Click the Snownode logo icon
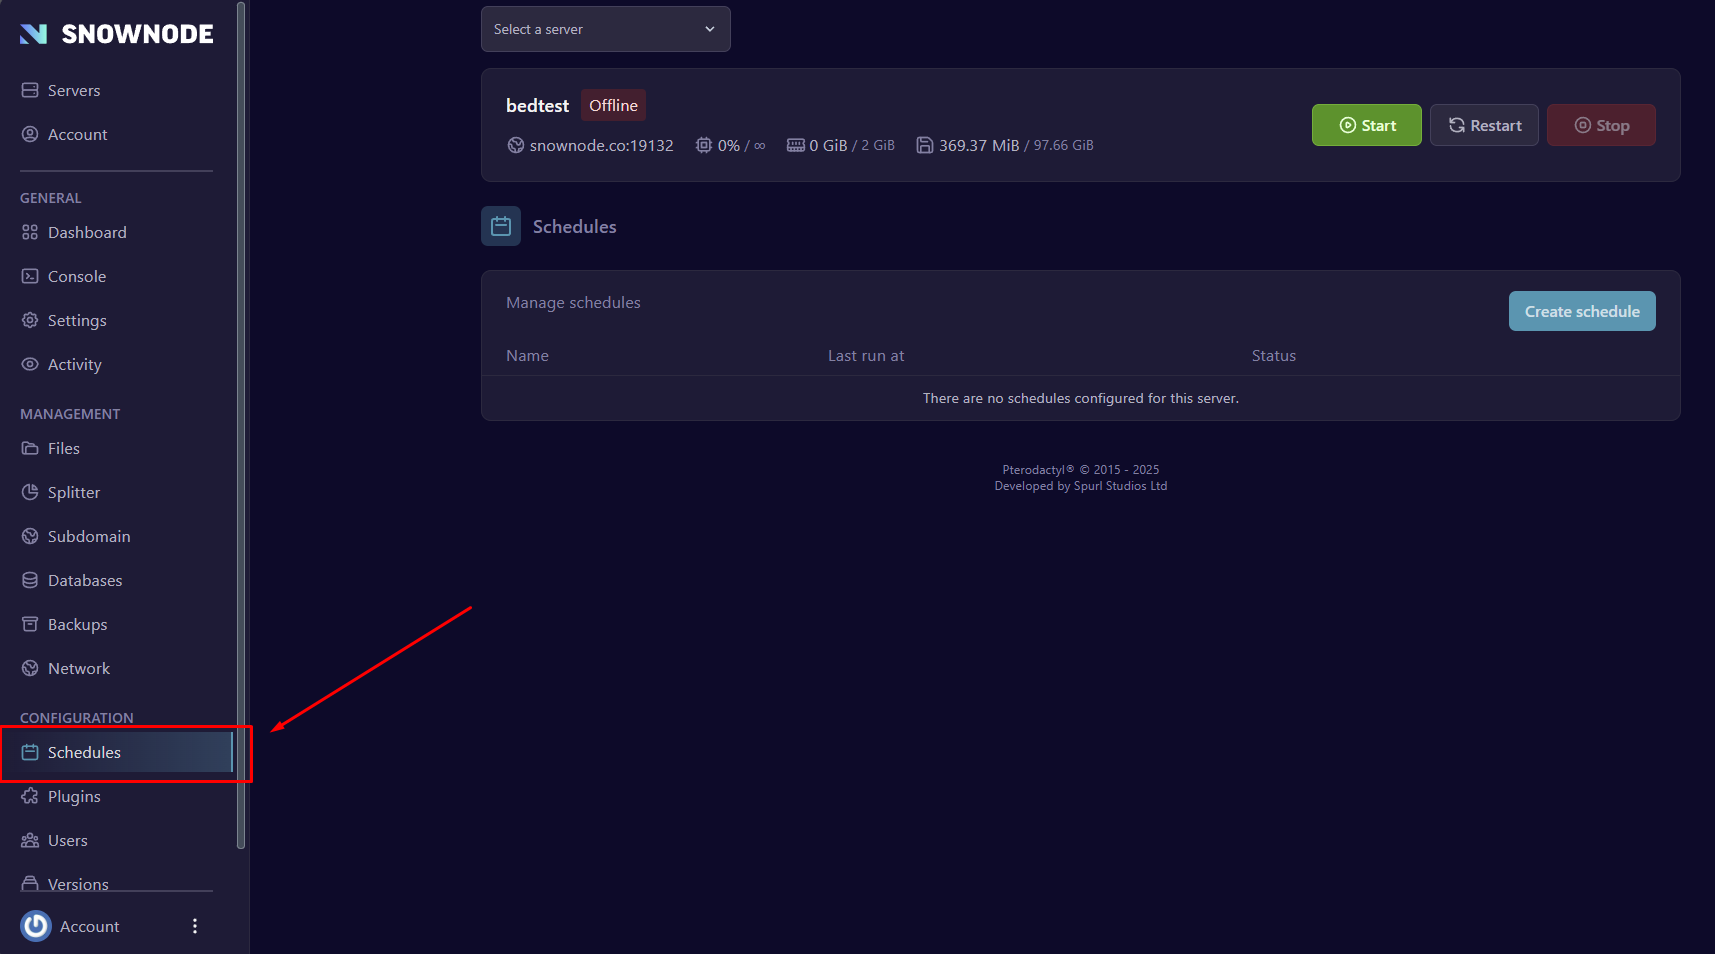The height and width of the screenshot is (954, 1715). point(34,34)
